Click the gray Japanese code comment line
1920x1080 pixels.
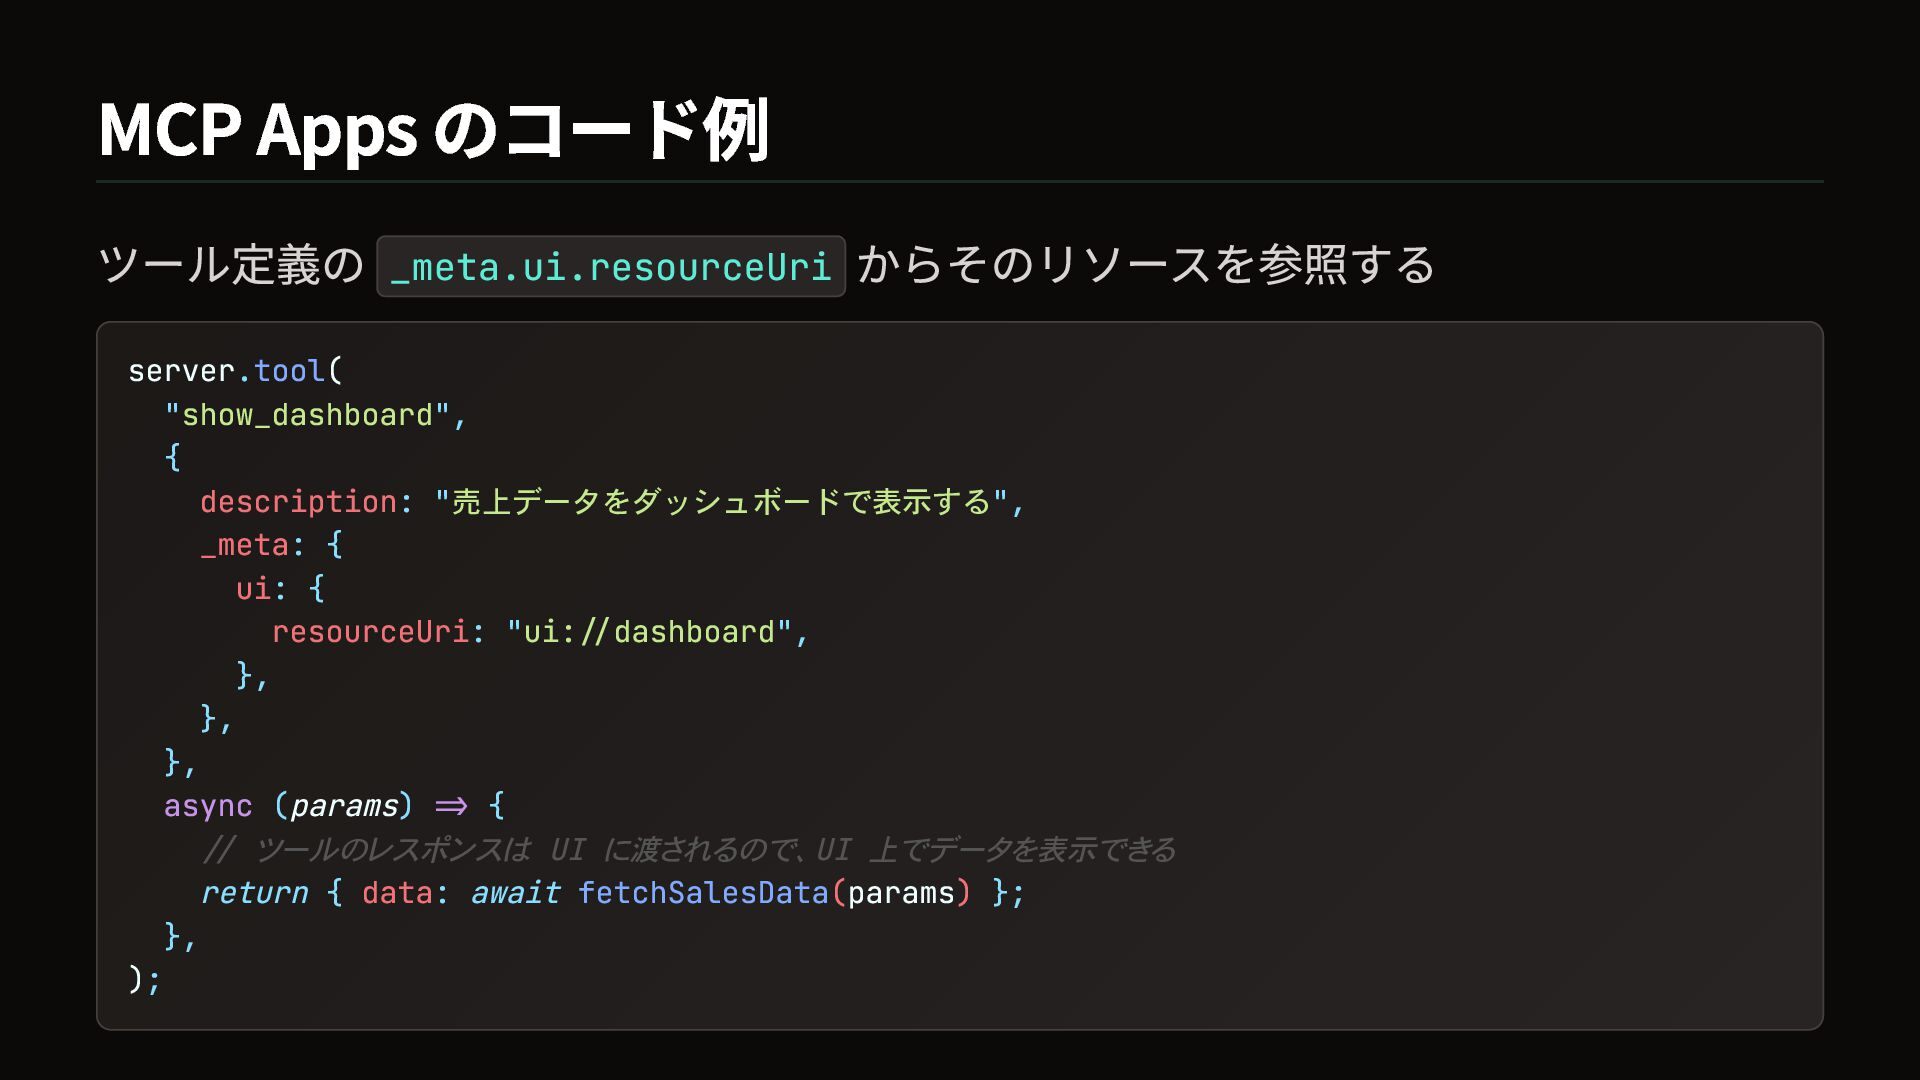tap(688, 850)
